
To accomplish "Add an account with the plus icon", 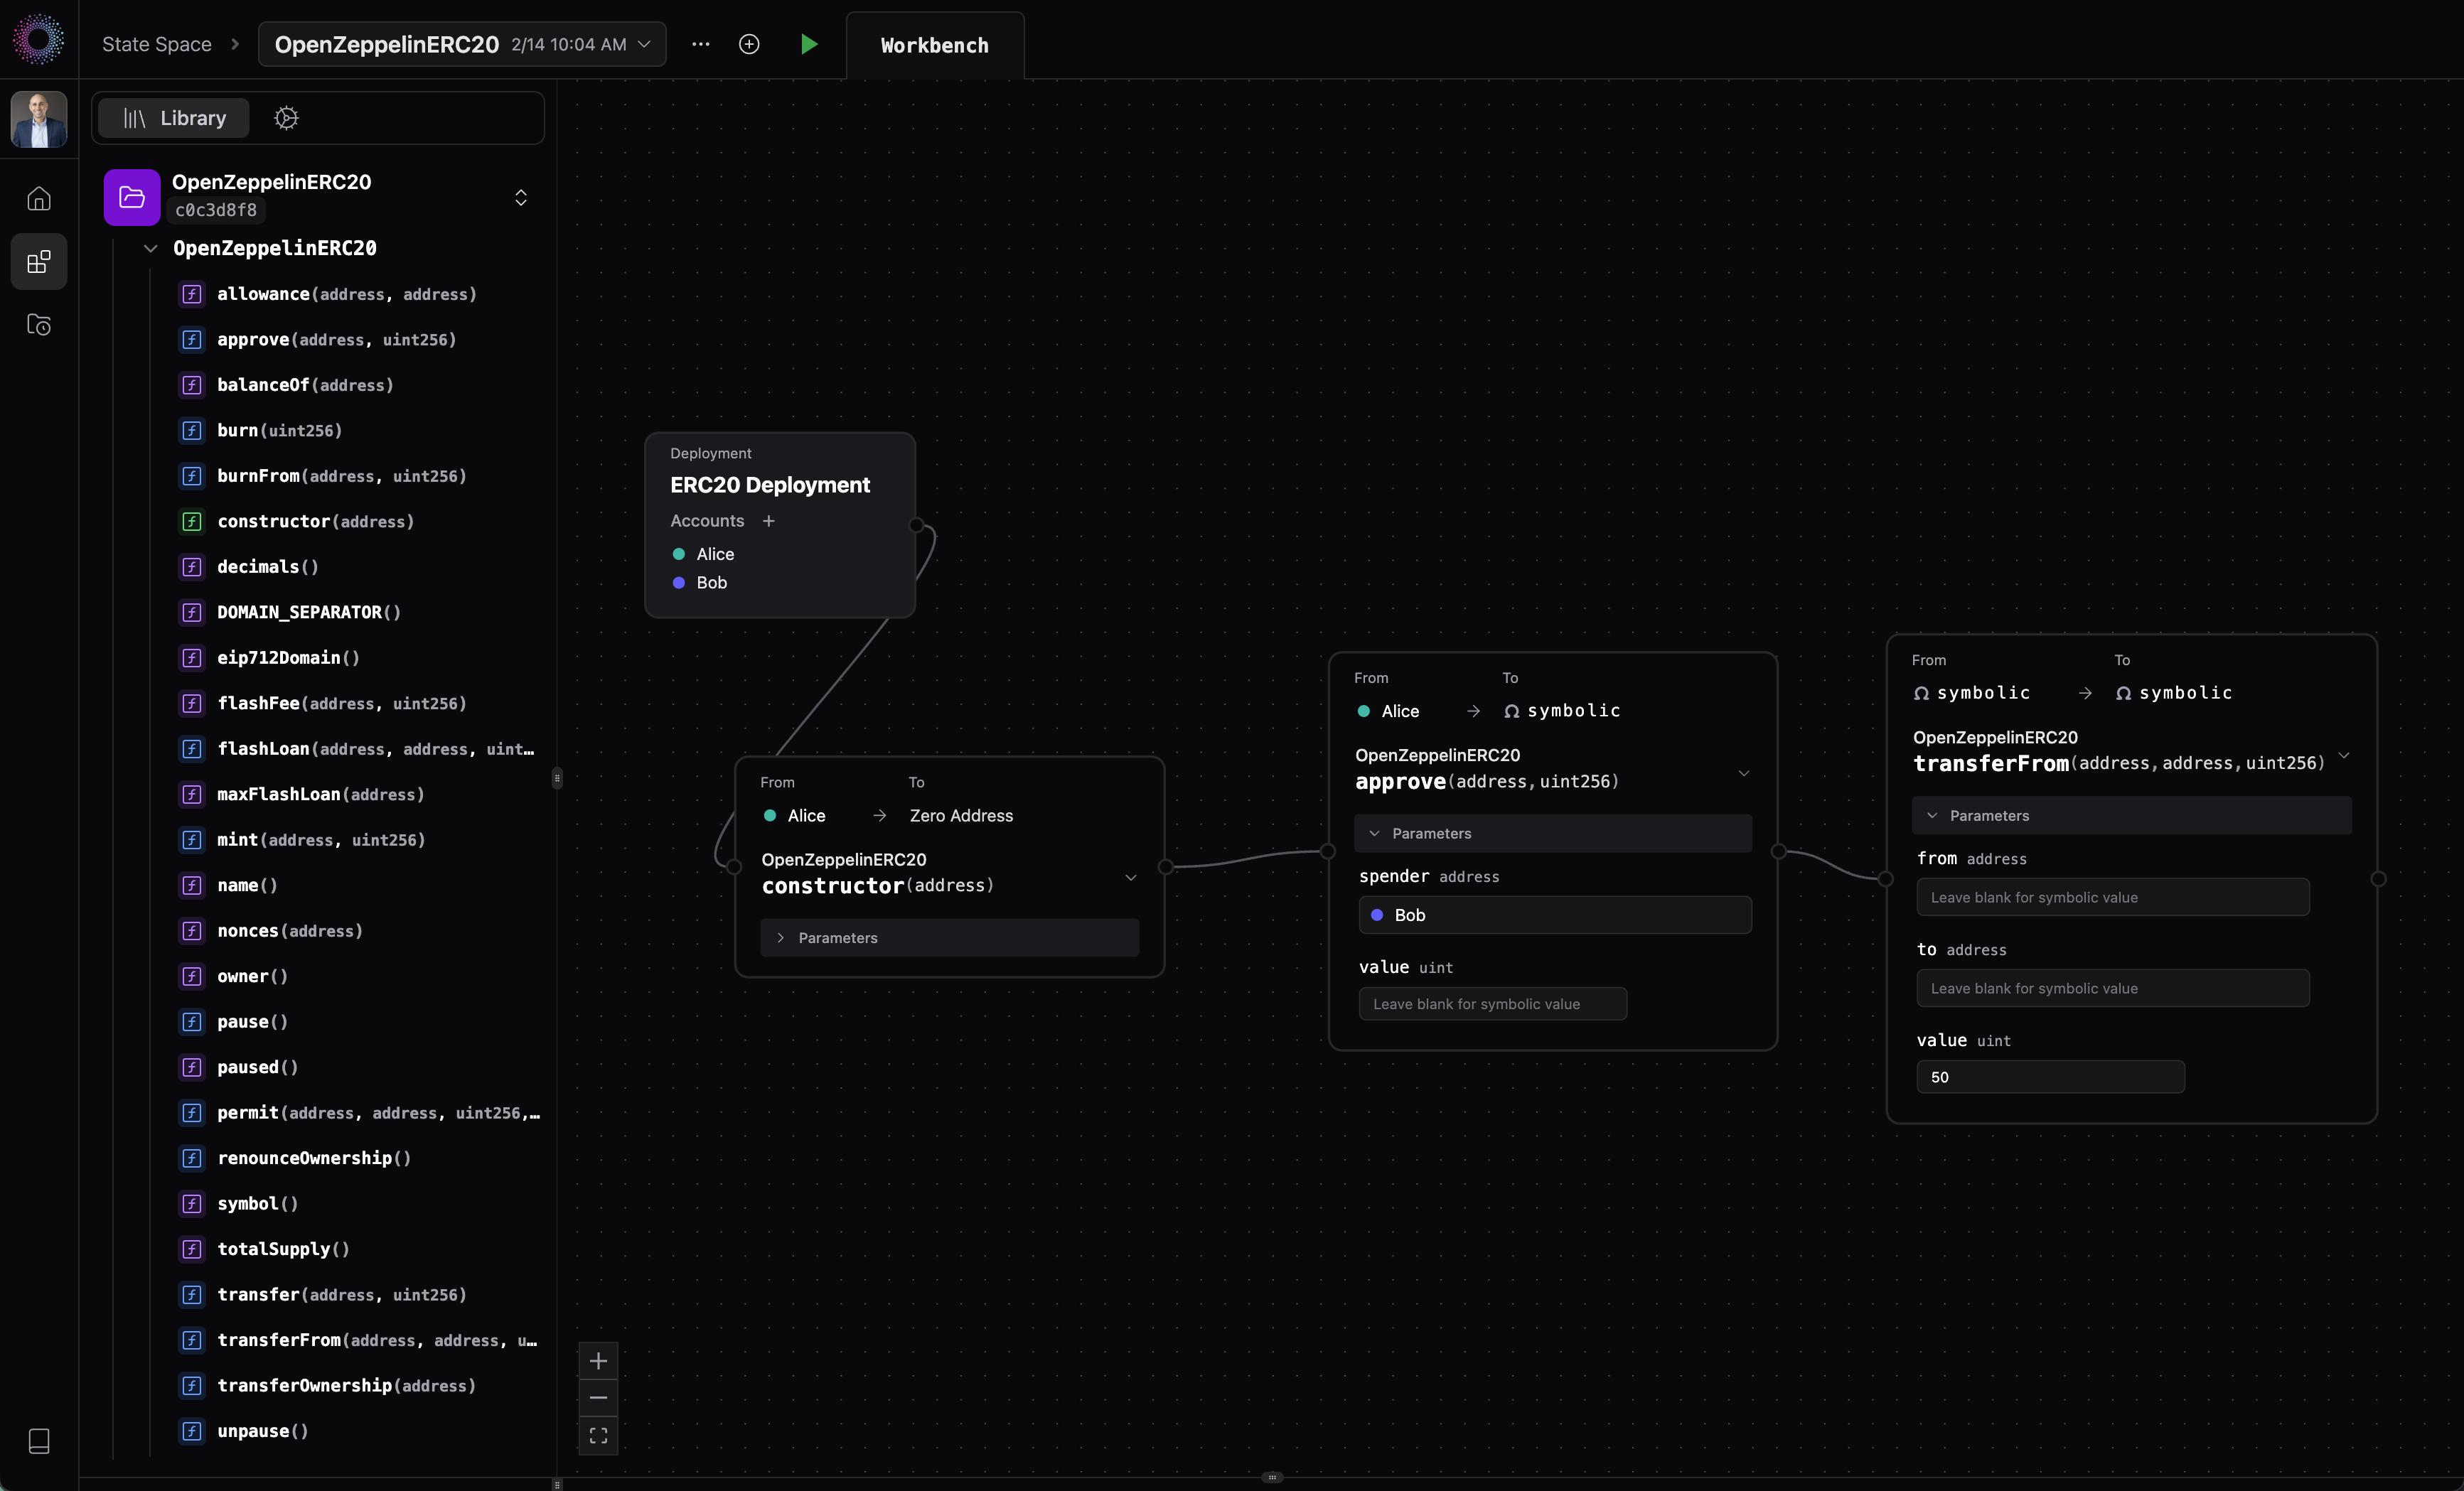I will click(x=768, y=521).
